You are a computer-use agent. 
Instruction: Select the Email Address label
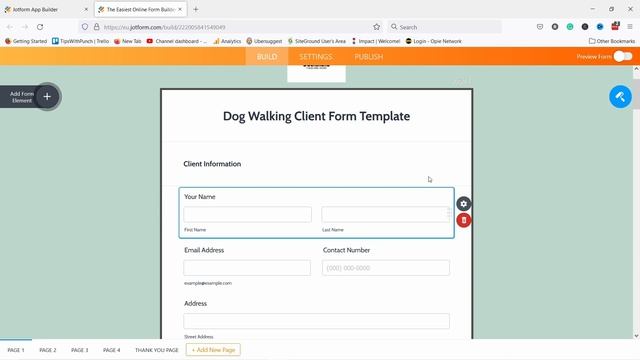click(x=204, y=250)
